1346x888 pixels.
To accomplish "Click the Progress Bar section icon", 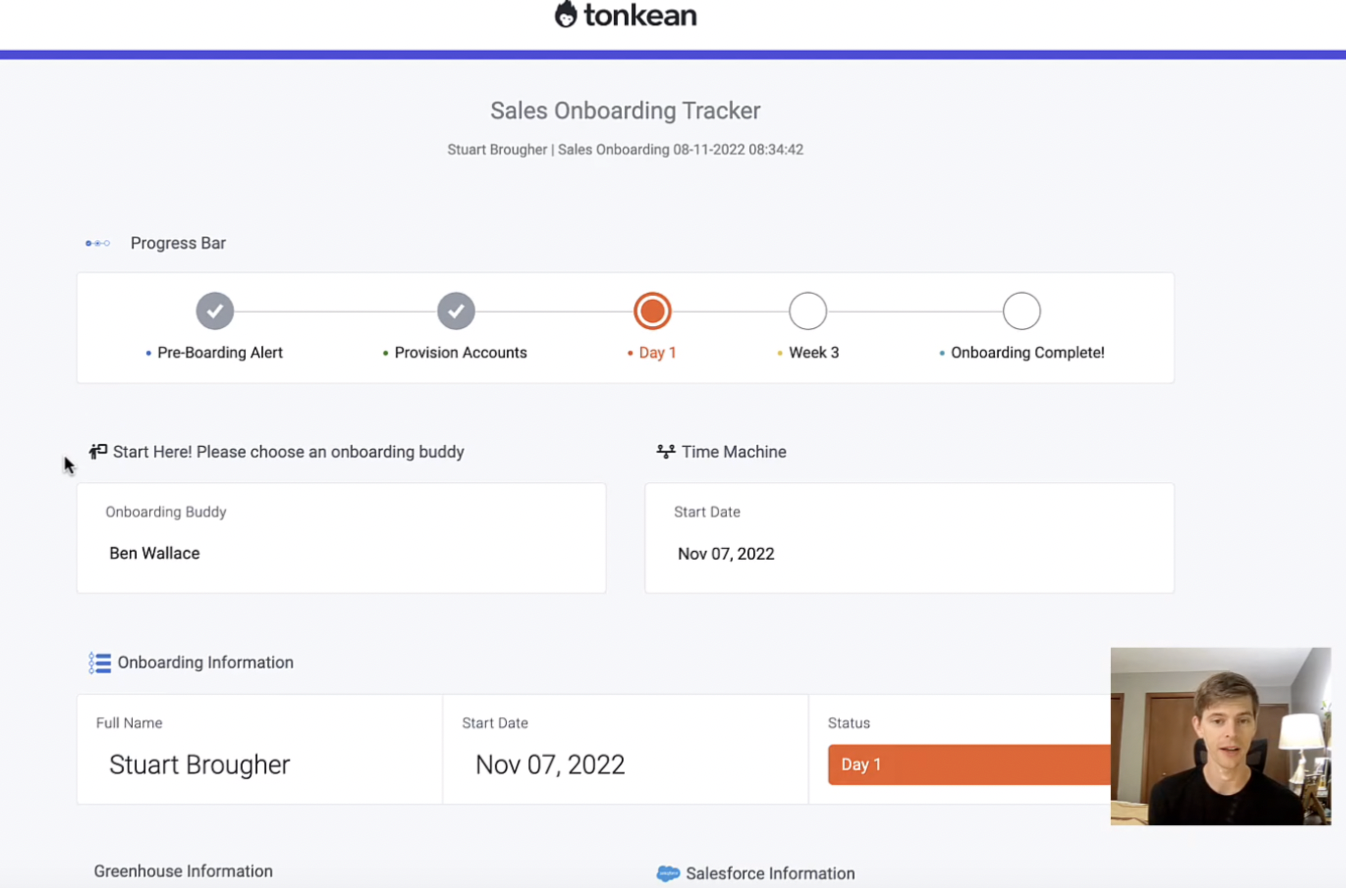I will (x=97, y=242).
